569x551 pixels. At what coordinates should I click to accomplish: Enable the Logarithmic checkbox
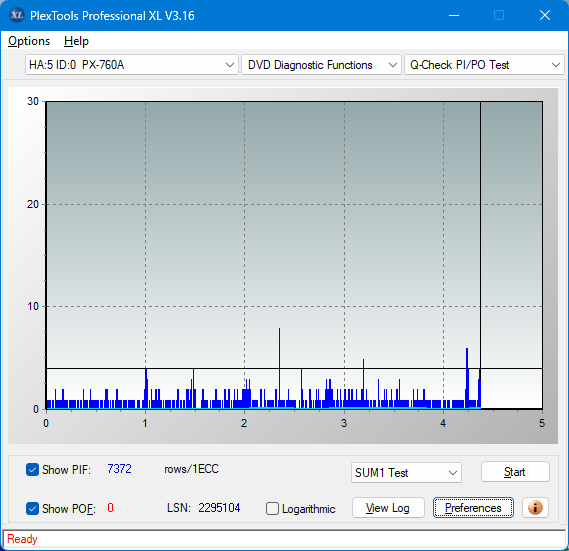coord(272,509)
